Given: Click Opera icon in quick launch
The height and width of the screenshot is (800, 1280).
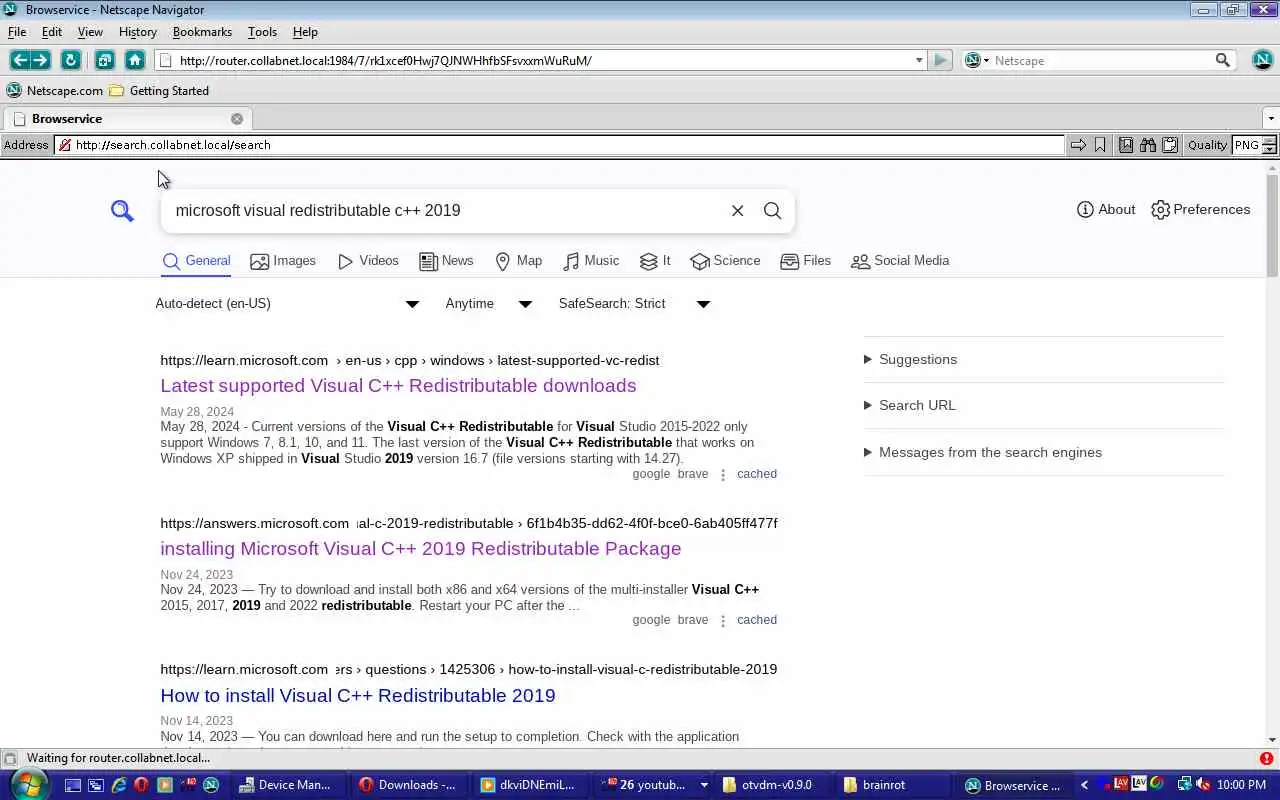Looking at the screenshot, I should [141, 785].
